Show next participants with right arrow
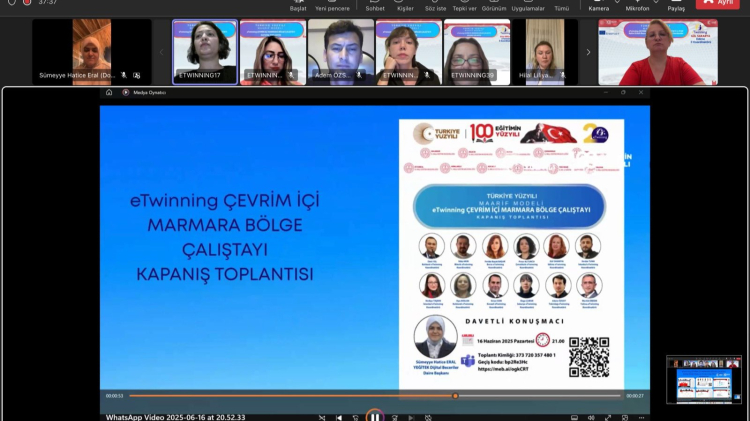Viewport: 750px width, 421px height. (x=588, y=52)
